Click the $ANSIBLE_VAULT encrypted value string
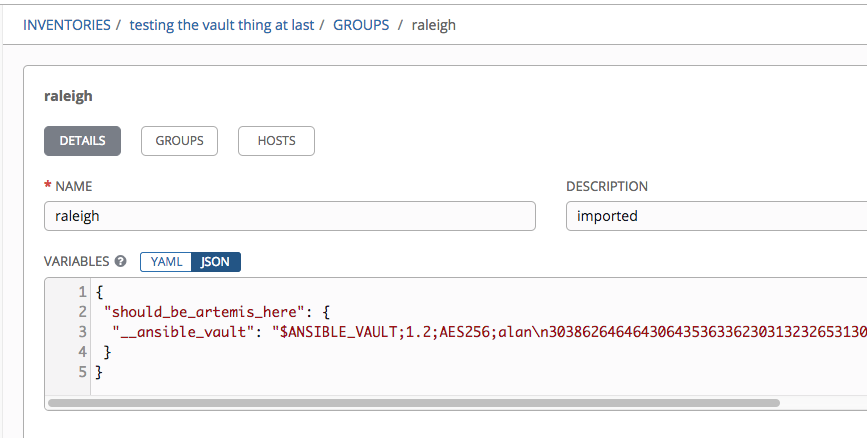 [569, 332]
